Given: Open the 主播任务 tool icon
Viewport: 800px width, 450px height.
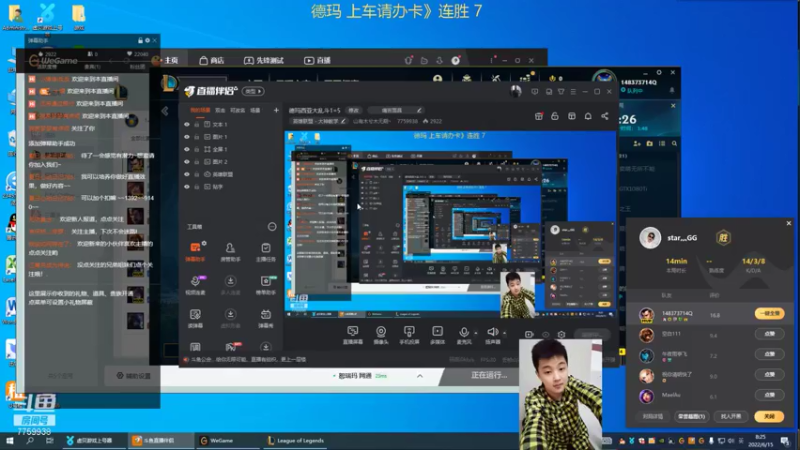Looking at the screenshot, I should pos(265,252).
